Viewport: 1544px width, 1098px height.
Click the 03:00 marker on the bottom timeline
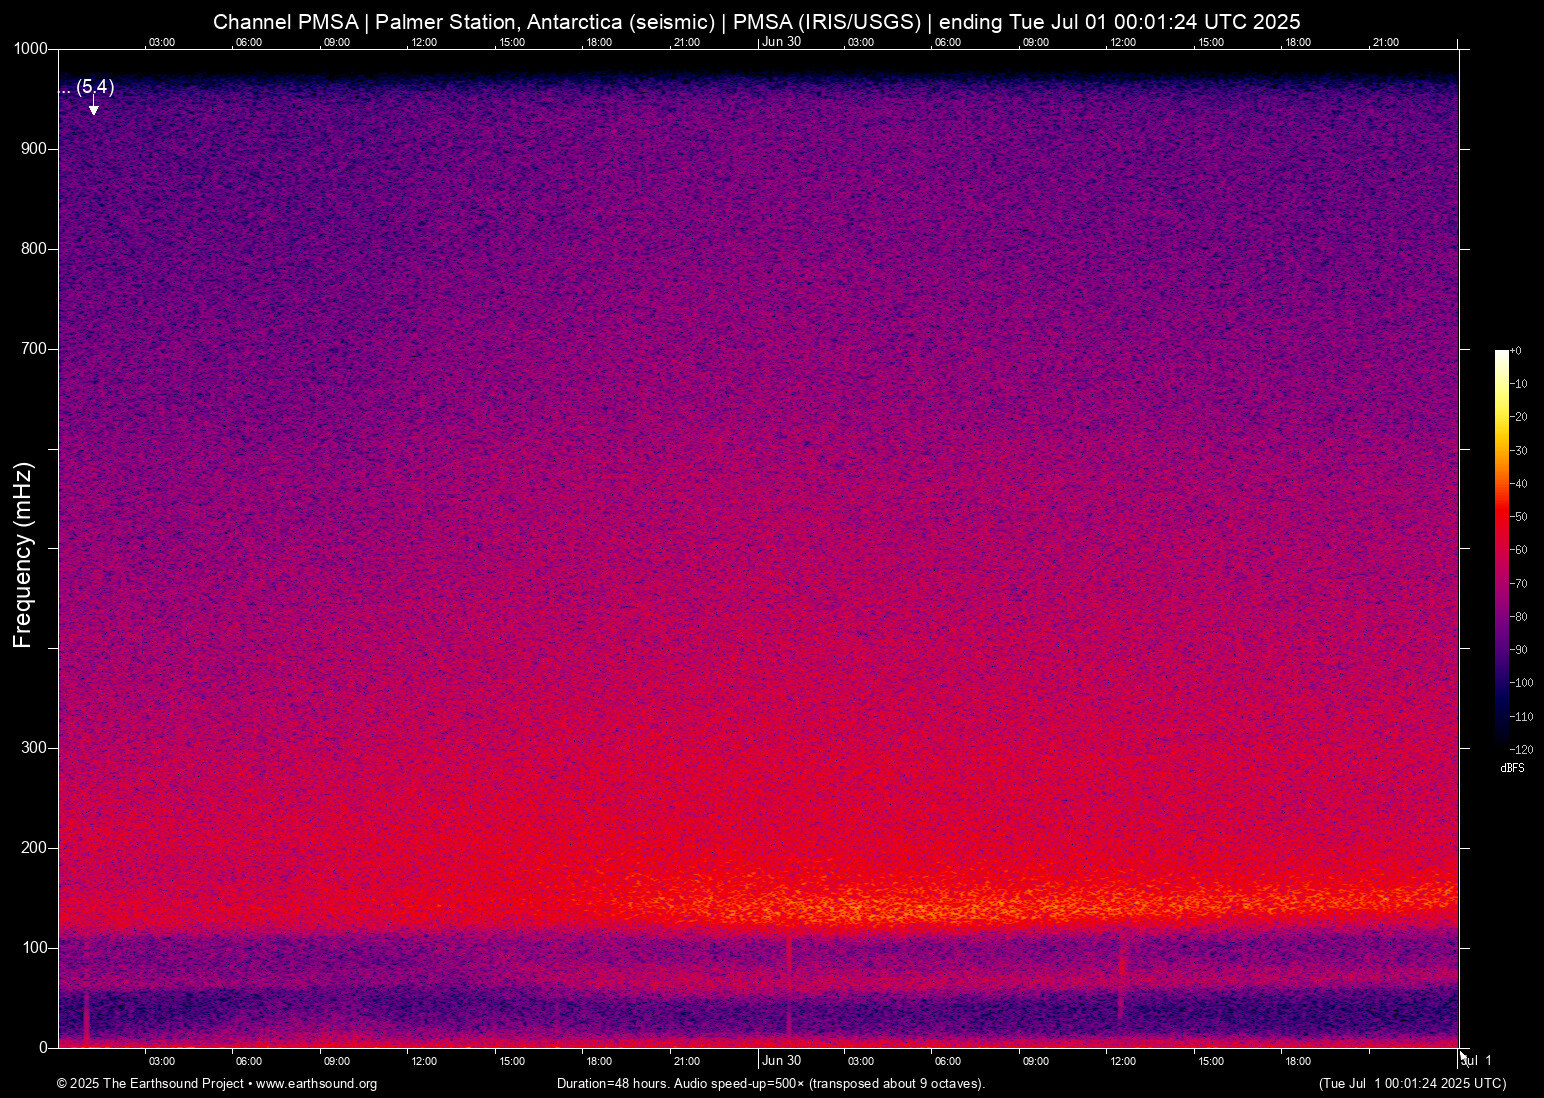click(x=161, y=1061)
